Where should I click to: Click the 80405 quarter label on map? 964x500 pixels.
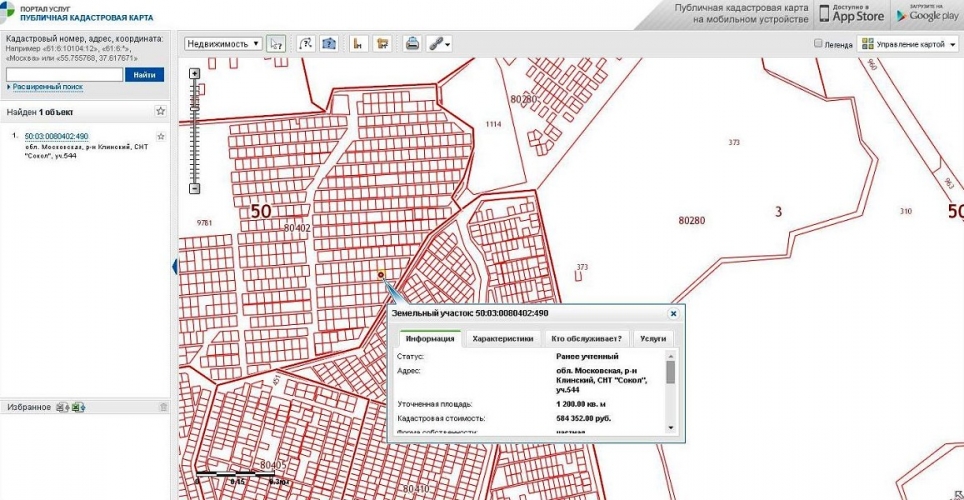tap(273, 465)
